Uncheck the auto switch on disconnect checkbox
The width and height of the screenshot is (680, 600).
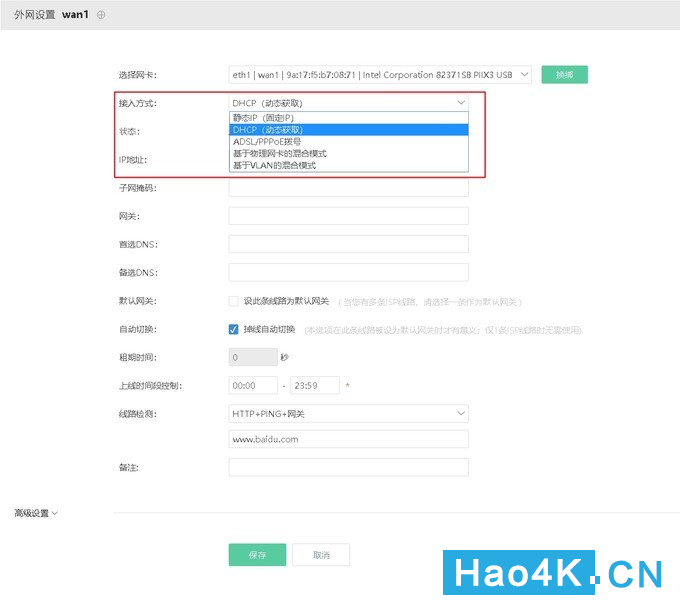coord(234,329)
